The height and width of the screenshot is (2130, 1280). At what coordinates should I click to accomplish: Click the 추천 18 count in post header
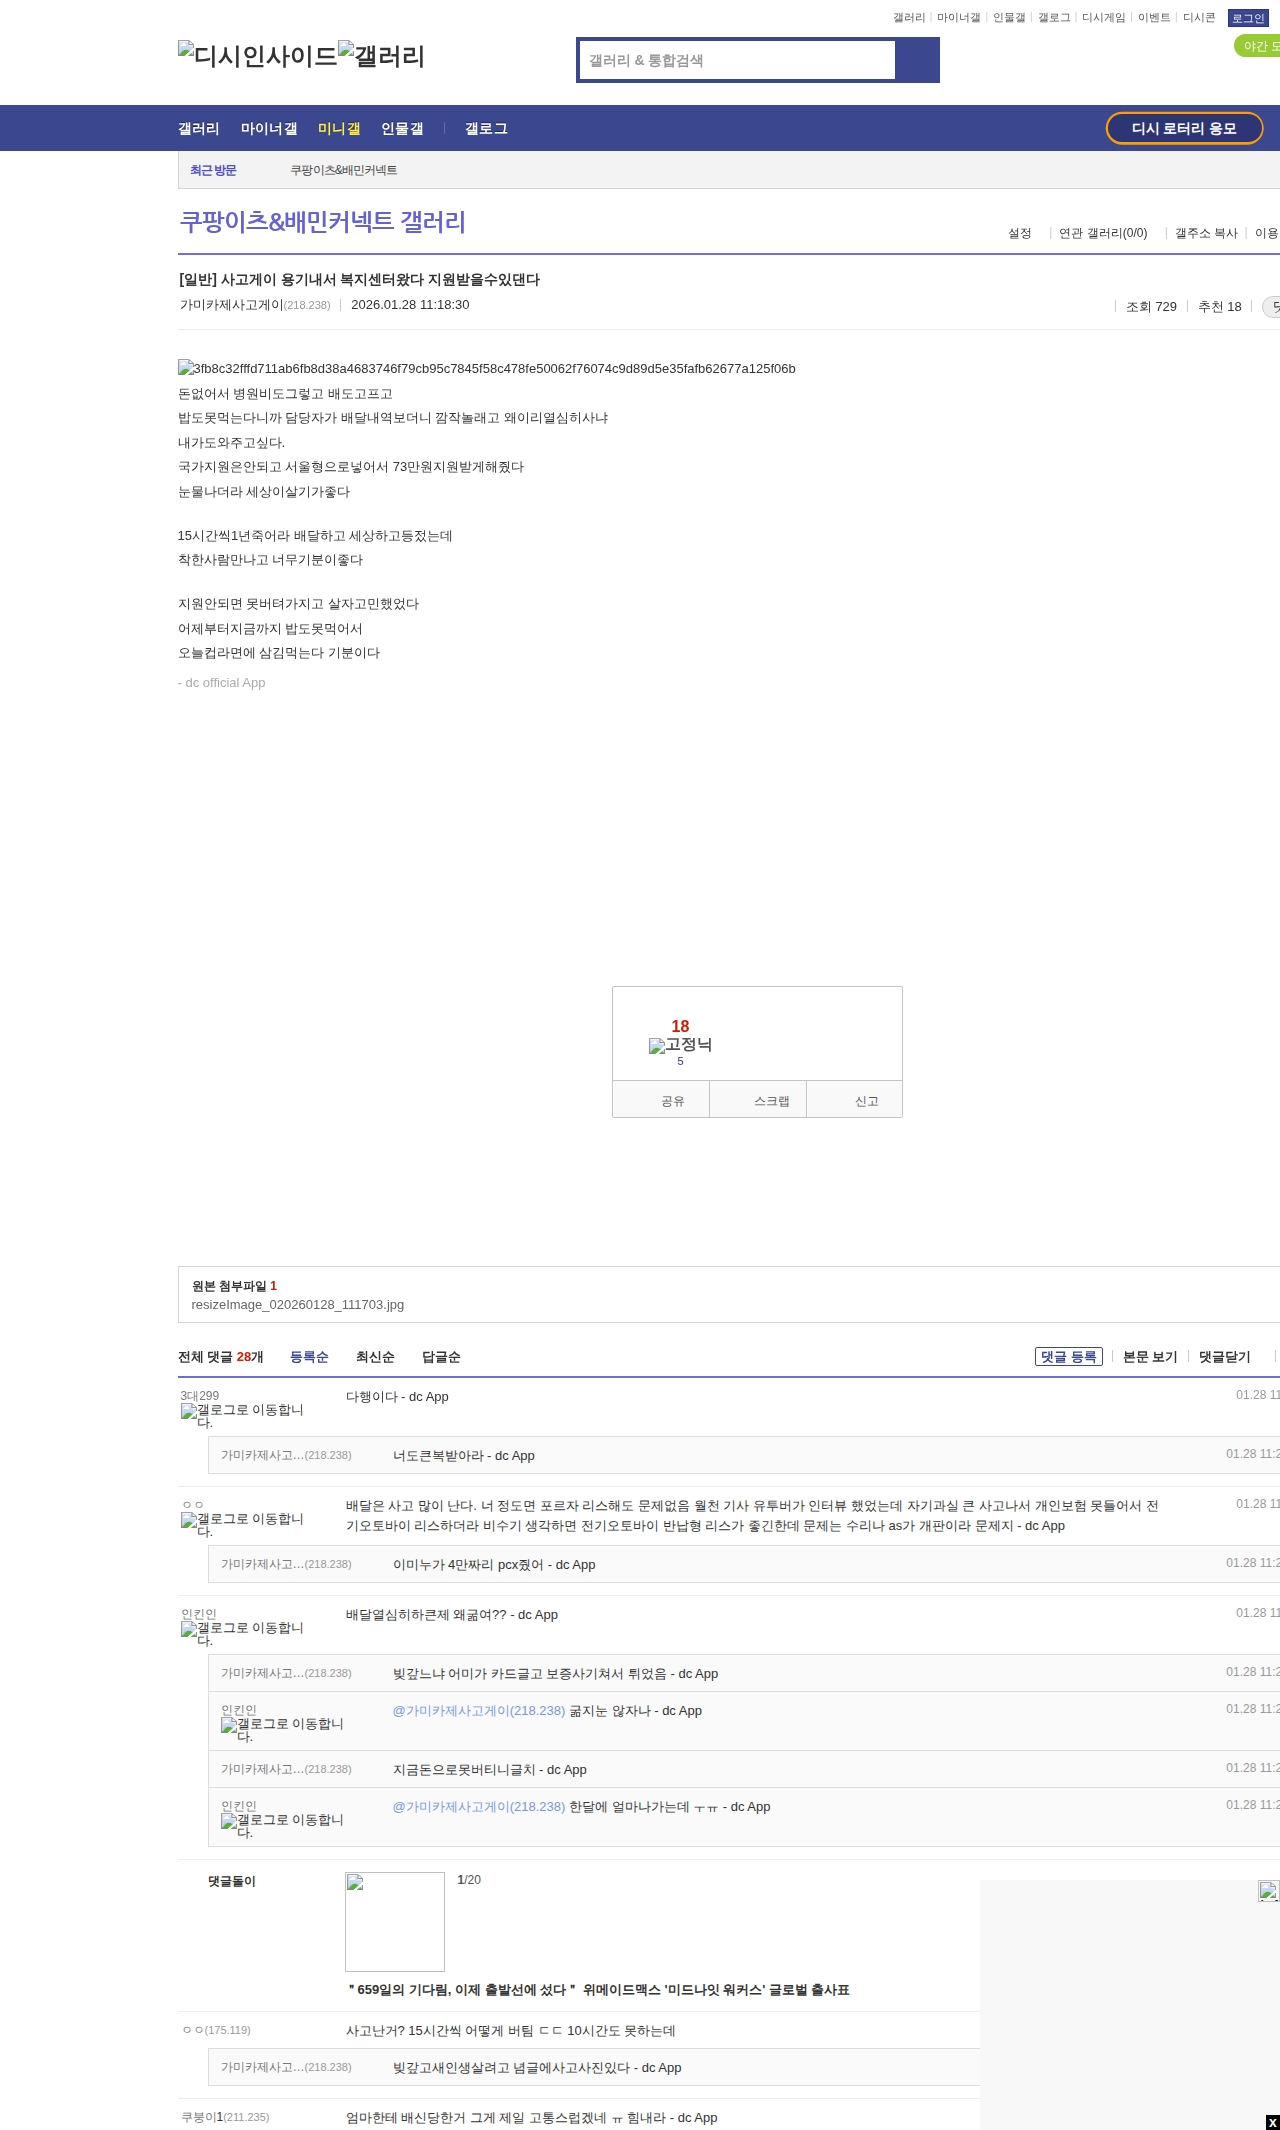tap(1220, 307)
